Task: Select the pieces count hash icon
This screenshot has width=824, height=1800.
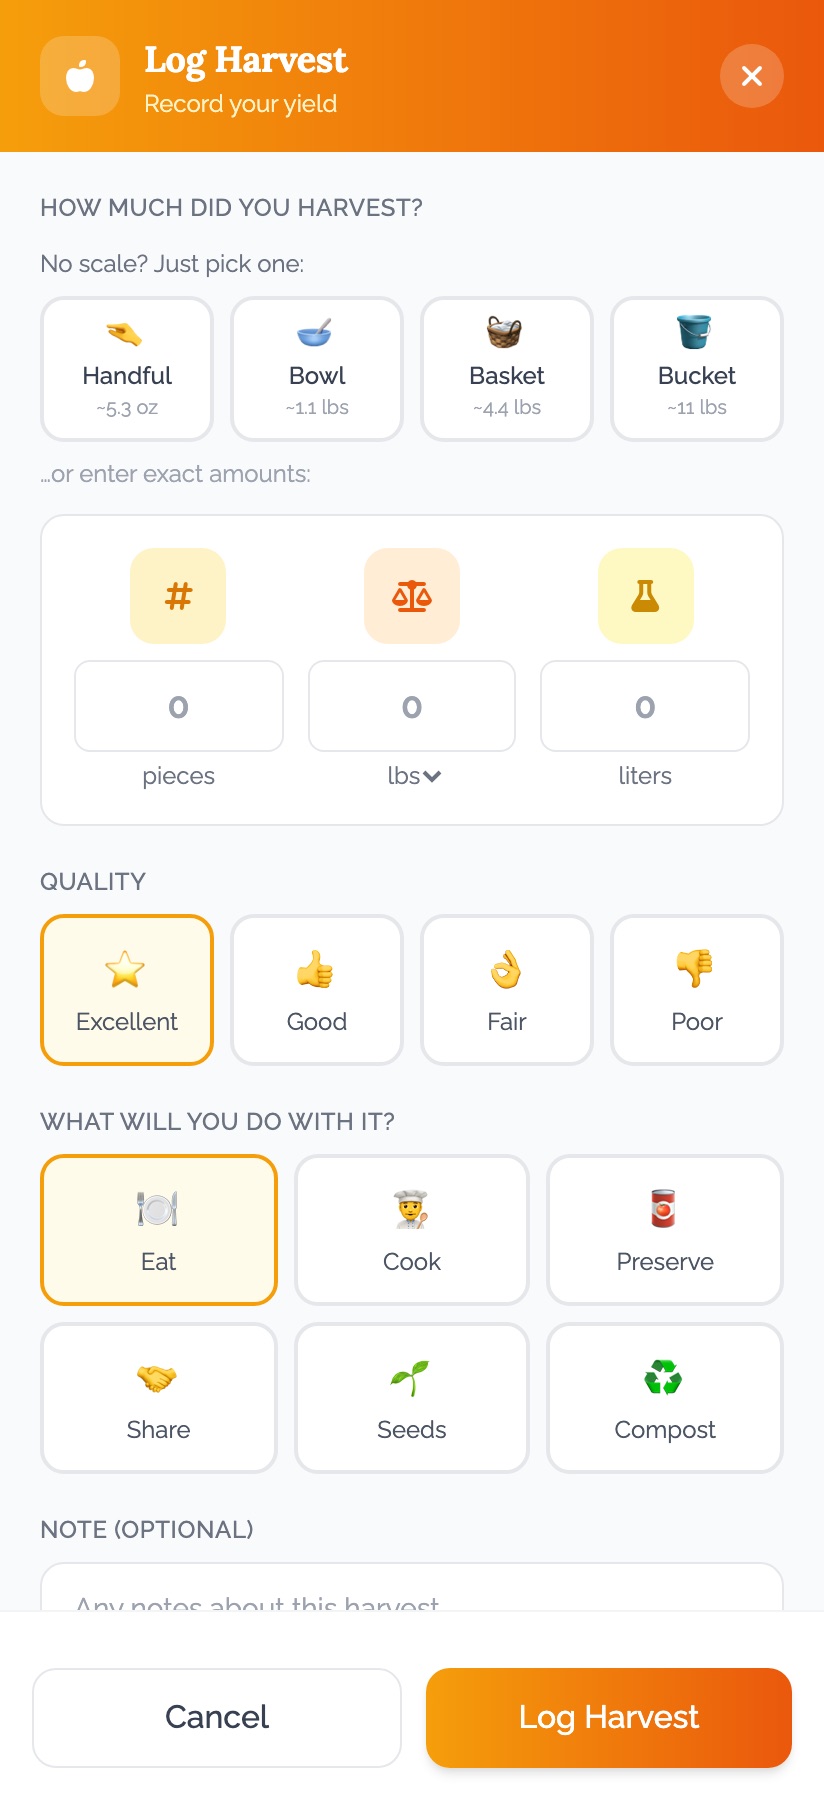Action: coord(178,596)
